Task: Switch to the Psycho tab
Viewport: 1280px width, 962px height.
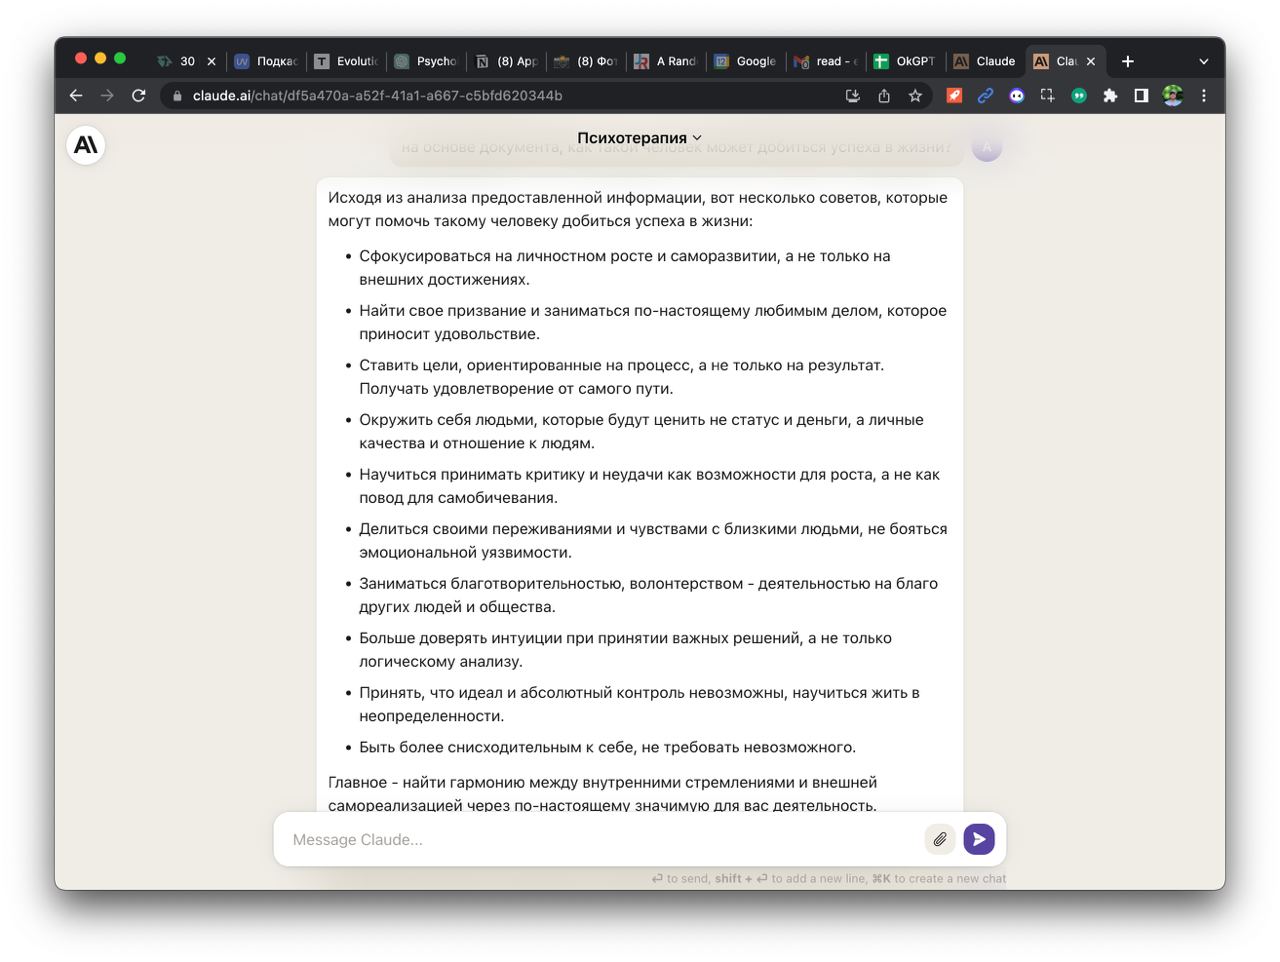Action: [x=427, y=61]
